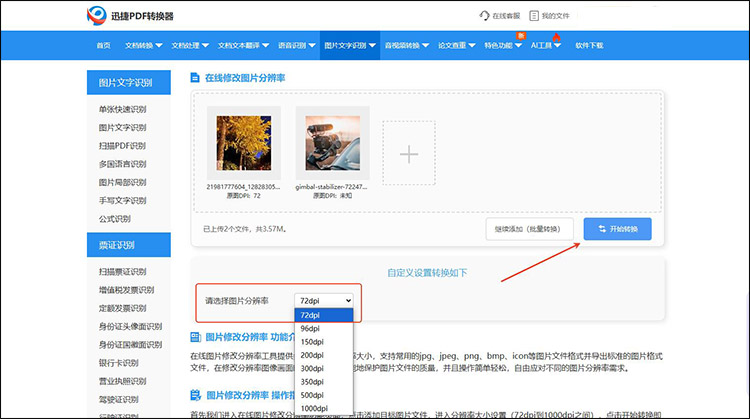Click the 迅捷PDF转换器 logo icon
The height and width of the screenshot is (419, 750).
click(97, 16)
